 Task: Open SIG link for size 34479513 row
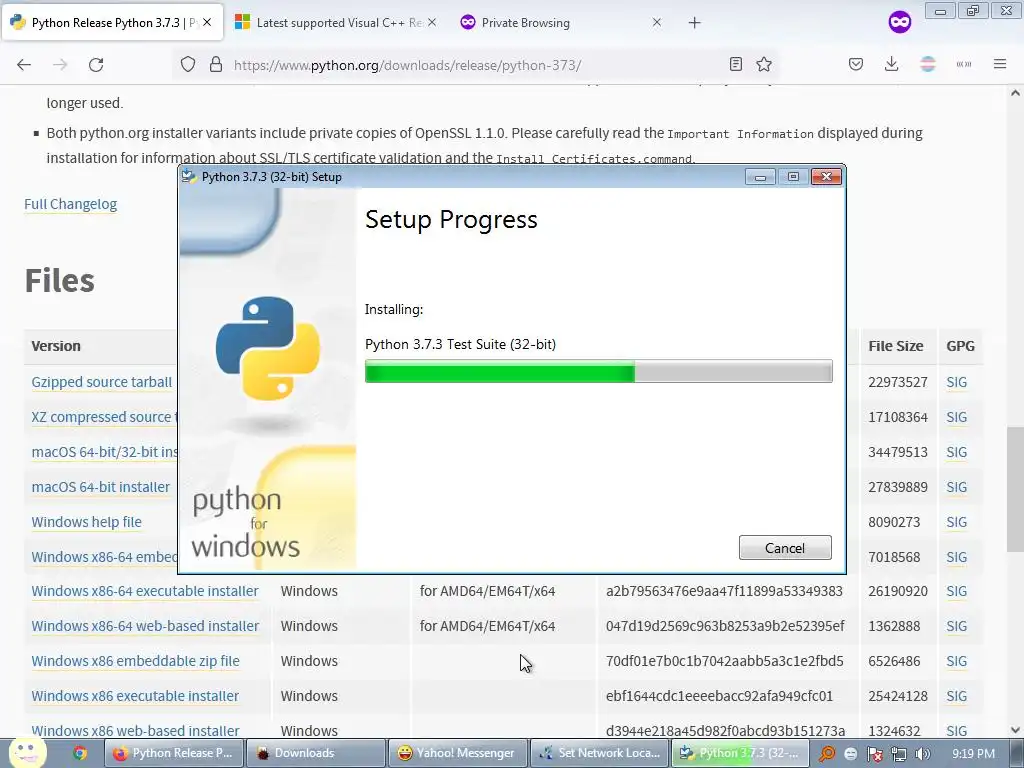pos(956,452)
